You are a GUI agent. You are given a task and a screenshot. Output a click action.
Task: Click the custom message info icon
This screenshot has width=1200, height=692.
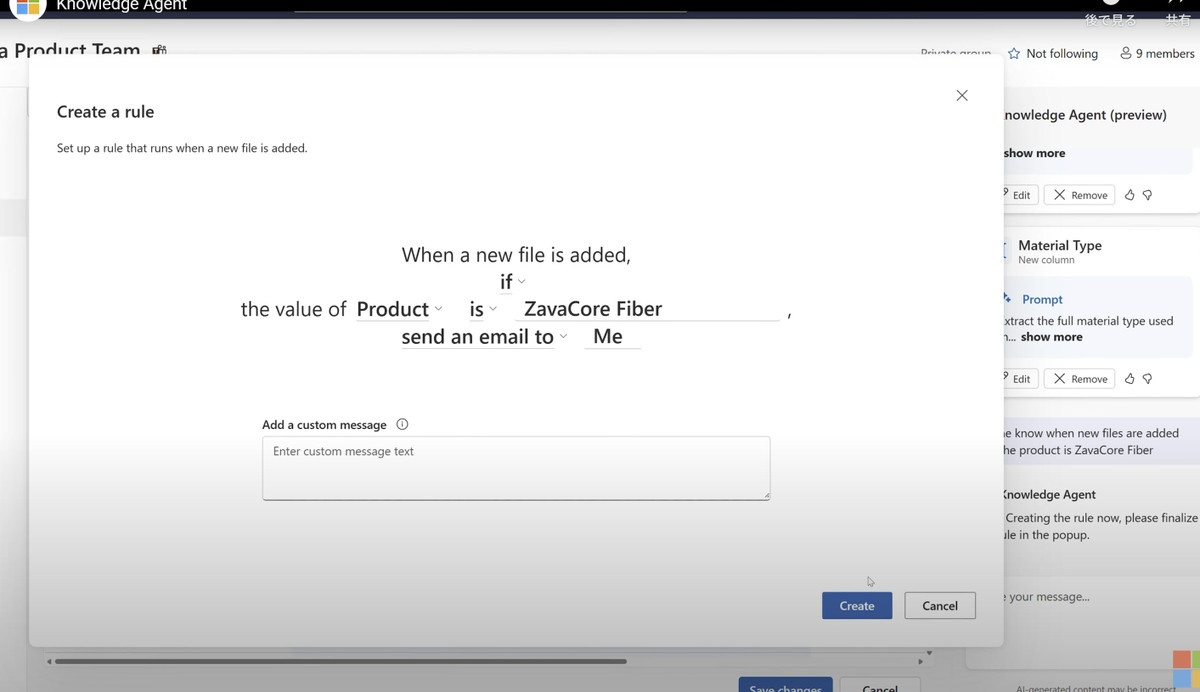402,424
